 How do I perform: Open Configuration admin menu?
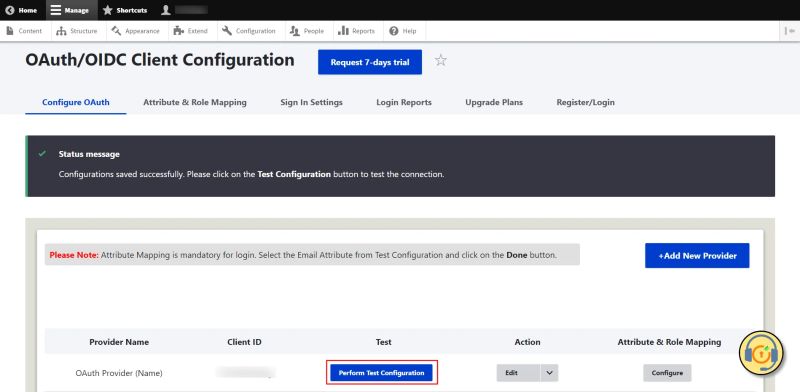pyautogui.click(x=249, y=31)
